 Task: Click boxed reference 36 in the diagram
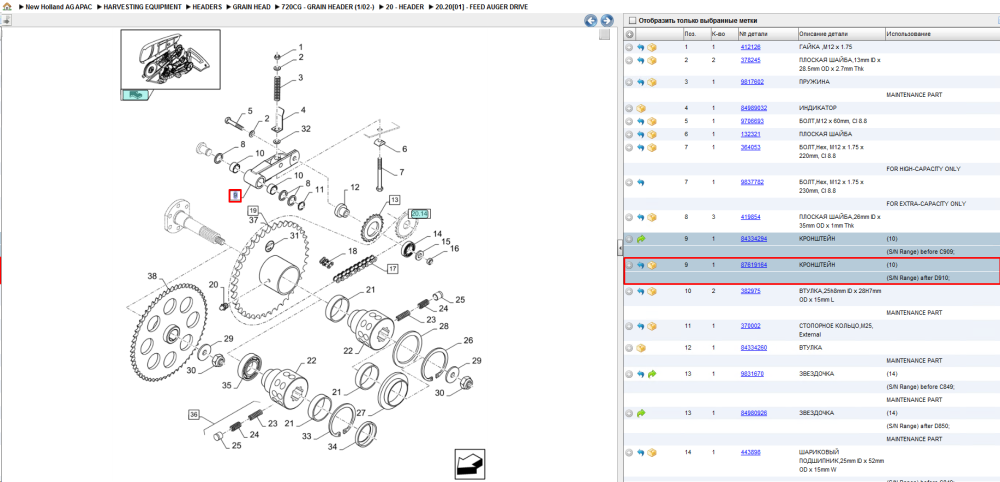(194, 415)
